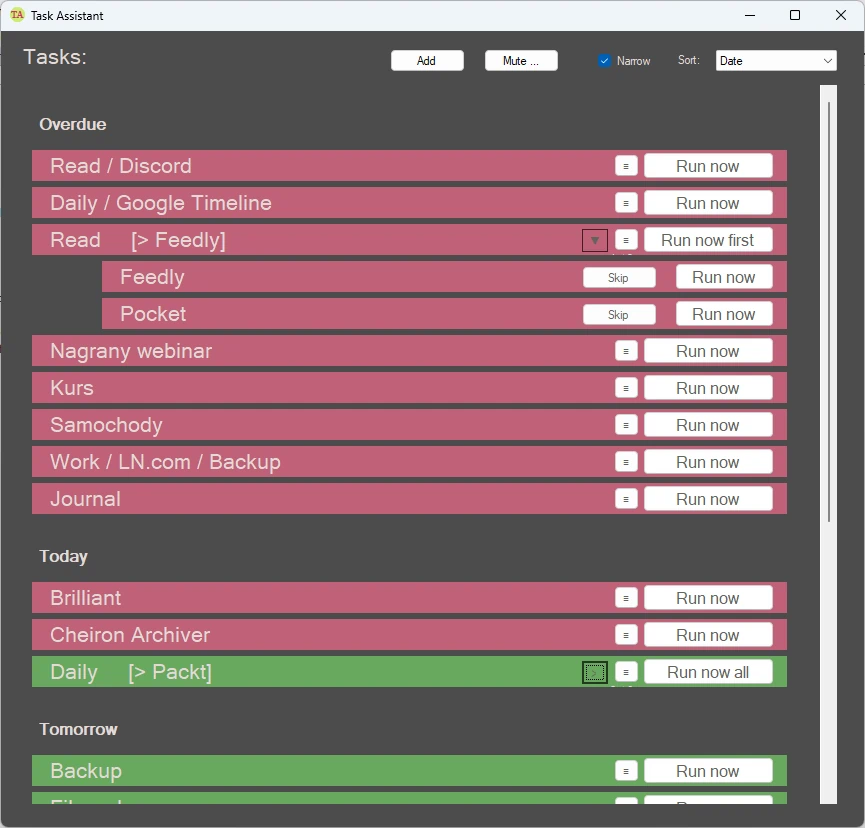The image size is (865, 828).
Task: Click menu icon on Daily / Google Timeline row
Action: pos(626,203)
